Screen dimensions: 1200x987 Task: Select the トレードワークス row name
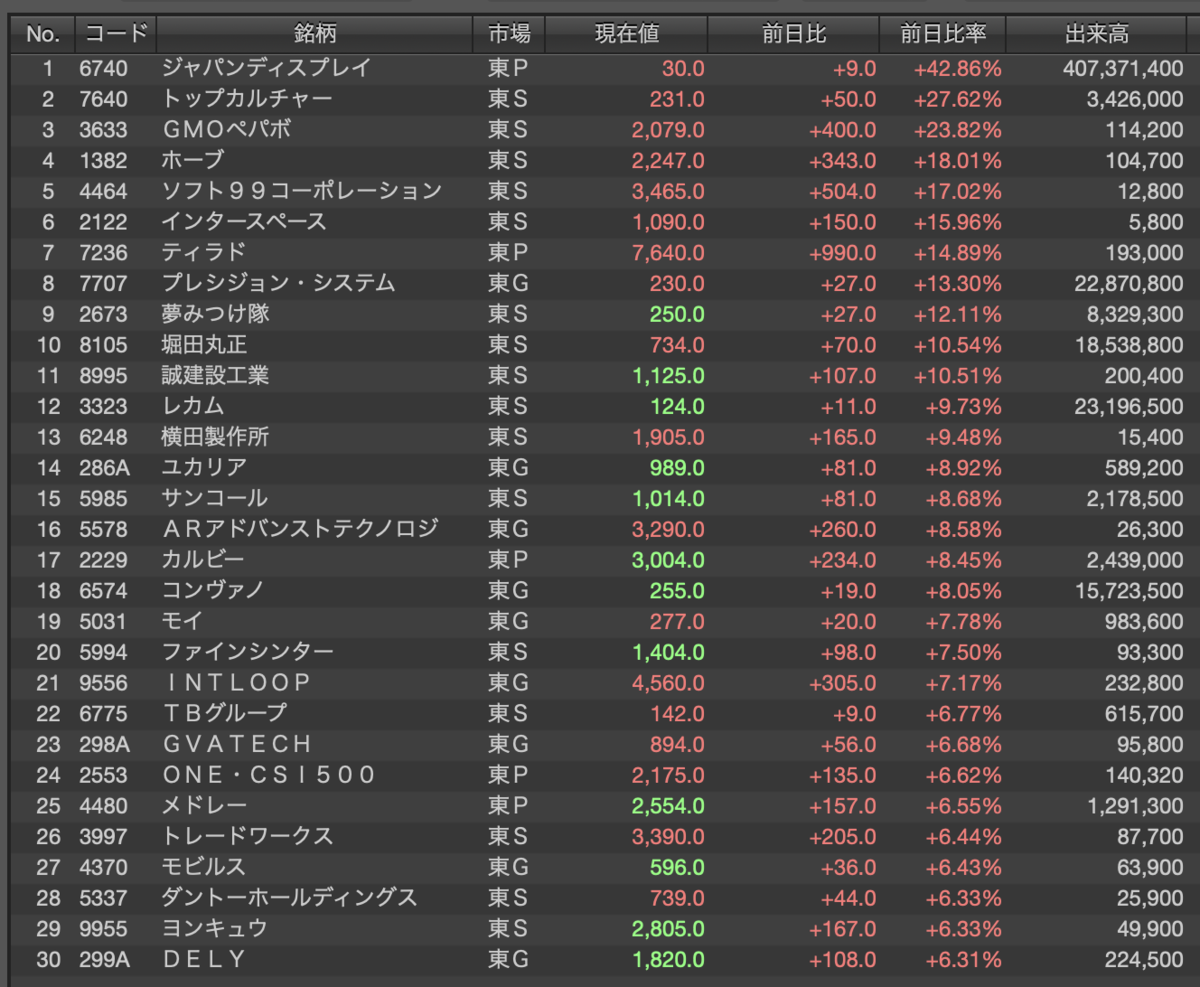(247, 836)
